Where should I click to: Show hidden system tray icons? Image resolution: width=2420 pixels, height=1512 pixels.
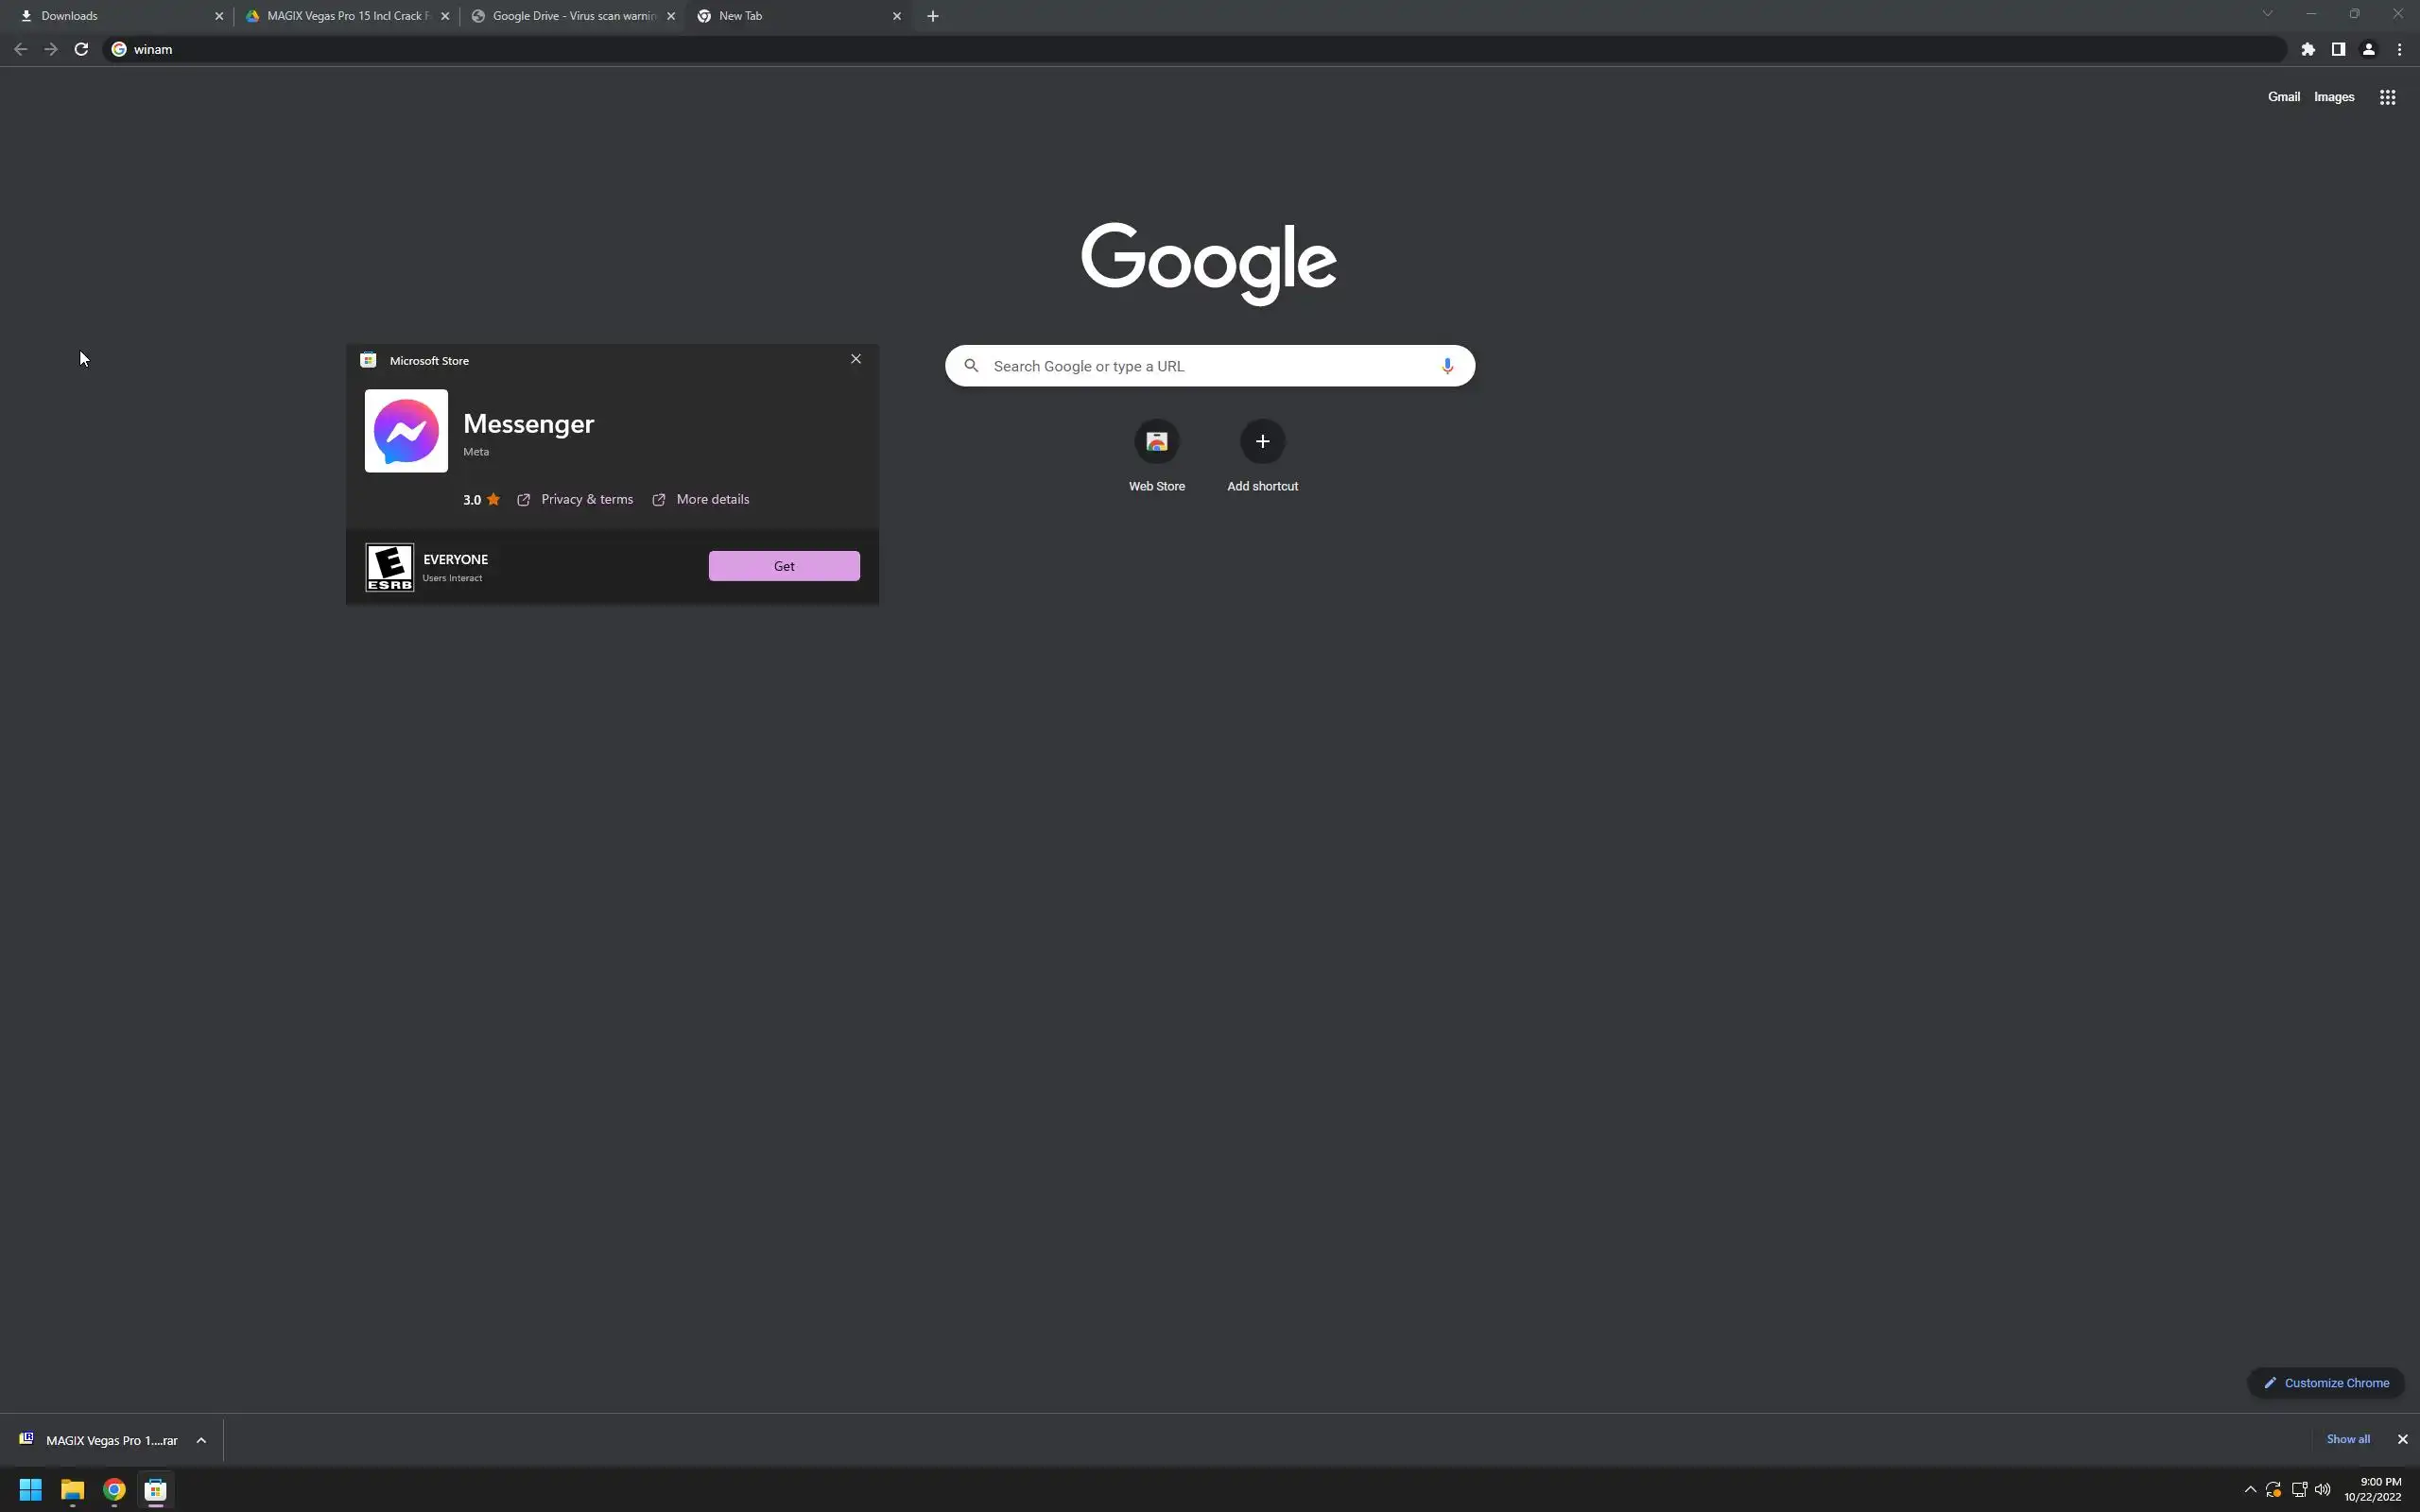point(2250,1490)
